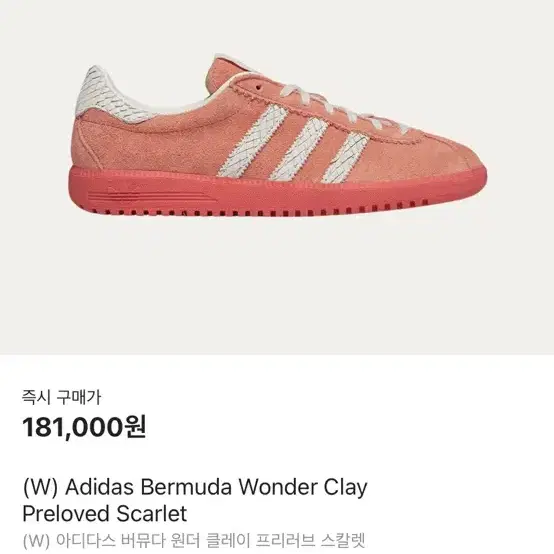The width and height of the screenshot is (554, 554).
Task: Click the (W) prefix in the English title
Action: [x=40, y=488]
